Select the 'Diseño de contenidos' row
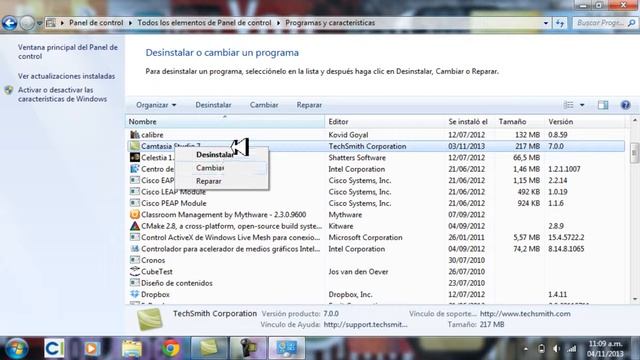This screenshot has height=360, width=640. [x=375, y=283]
